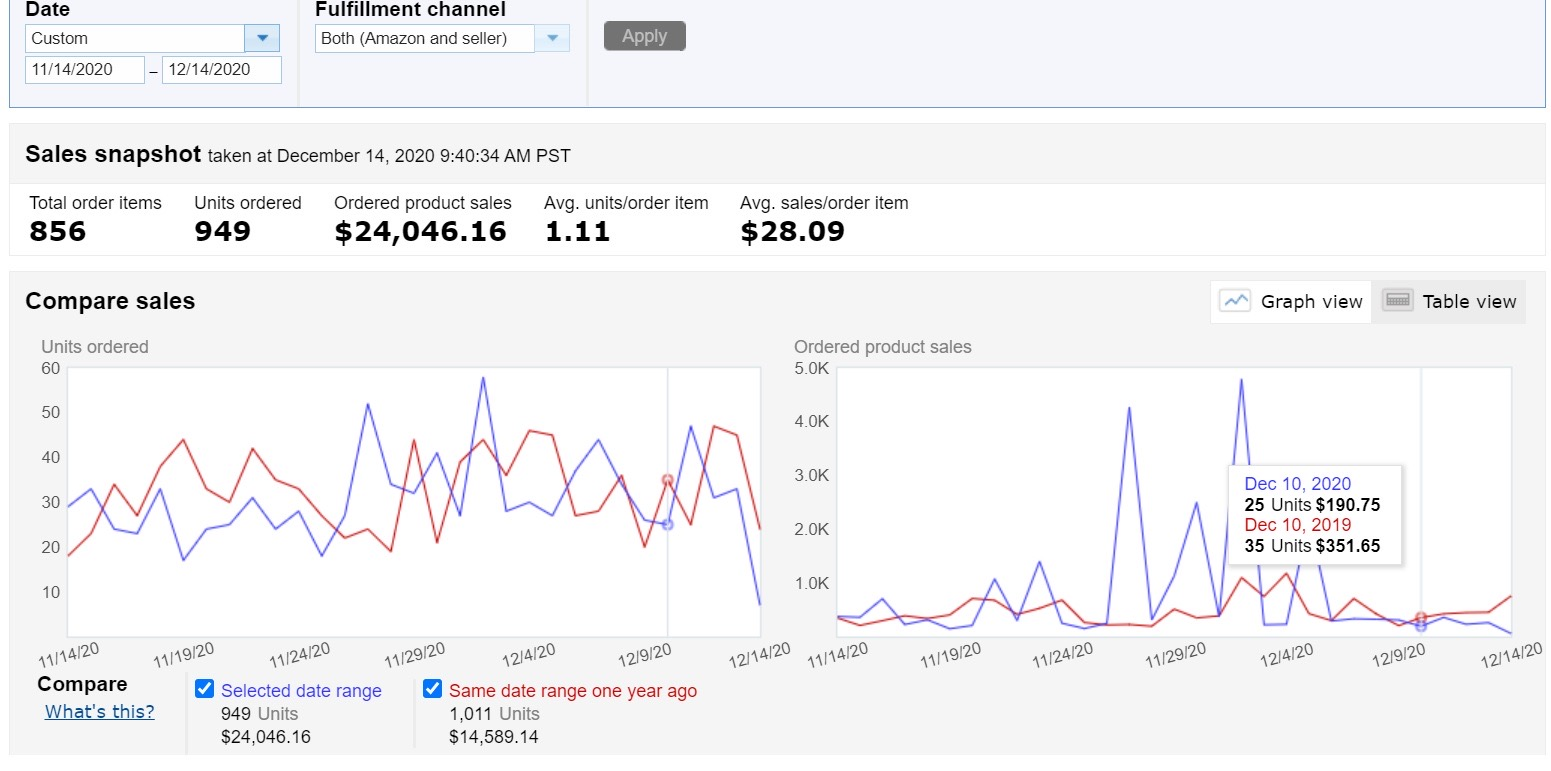Screen dimensions: 1551x771
Task: Click the Graph view line chart icon
Action: pos(1235,301)
